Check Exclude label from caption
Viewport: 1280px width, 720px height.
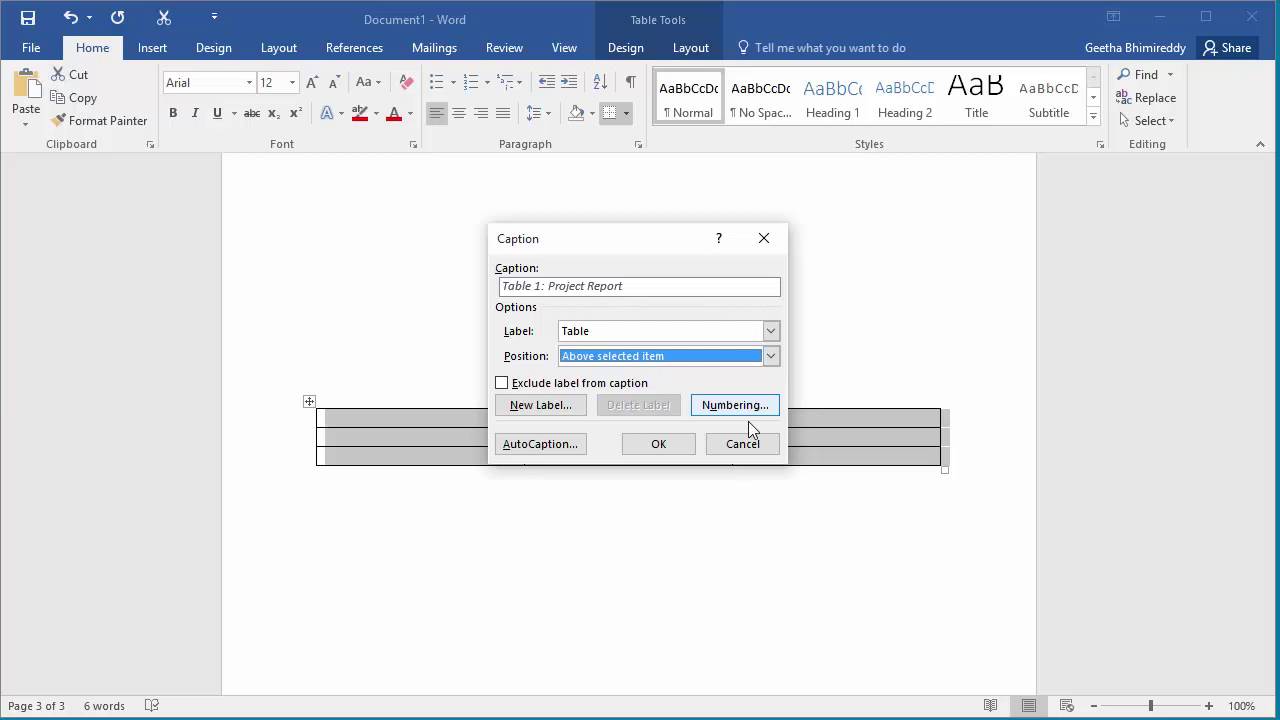[x=502, y=383]
